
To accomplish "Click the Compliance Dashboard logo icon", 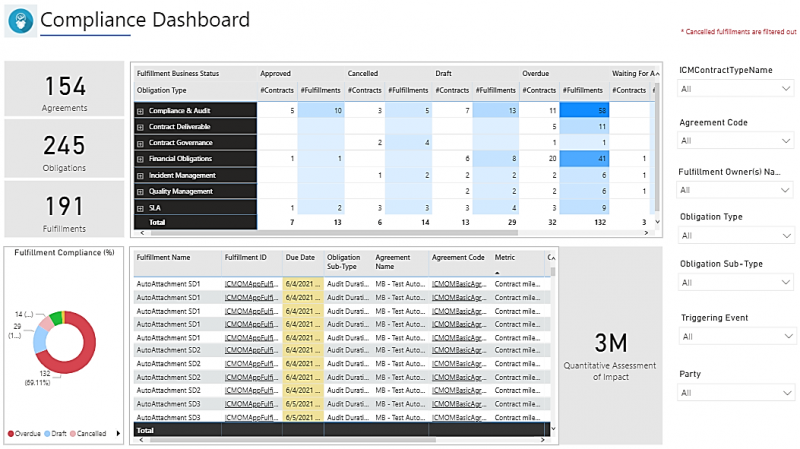I will click(21, 21).
